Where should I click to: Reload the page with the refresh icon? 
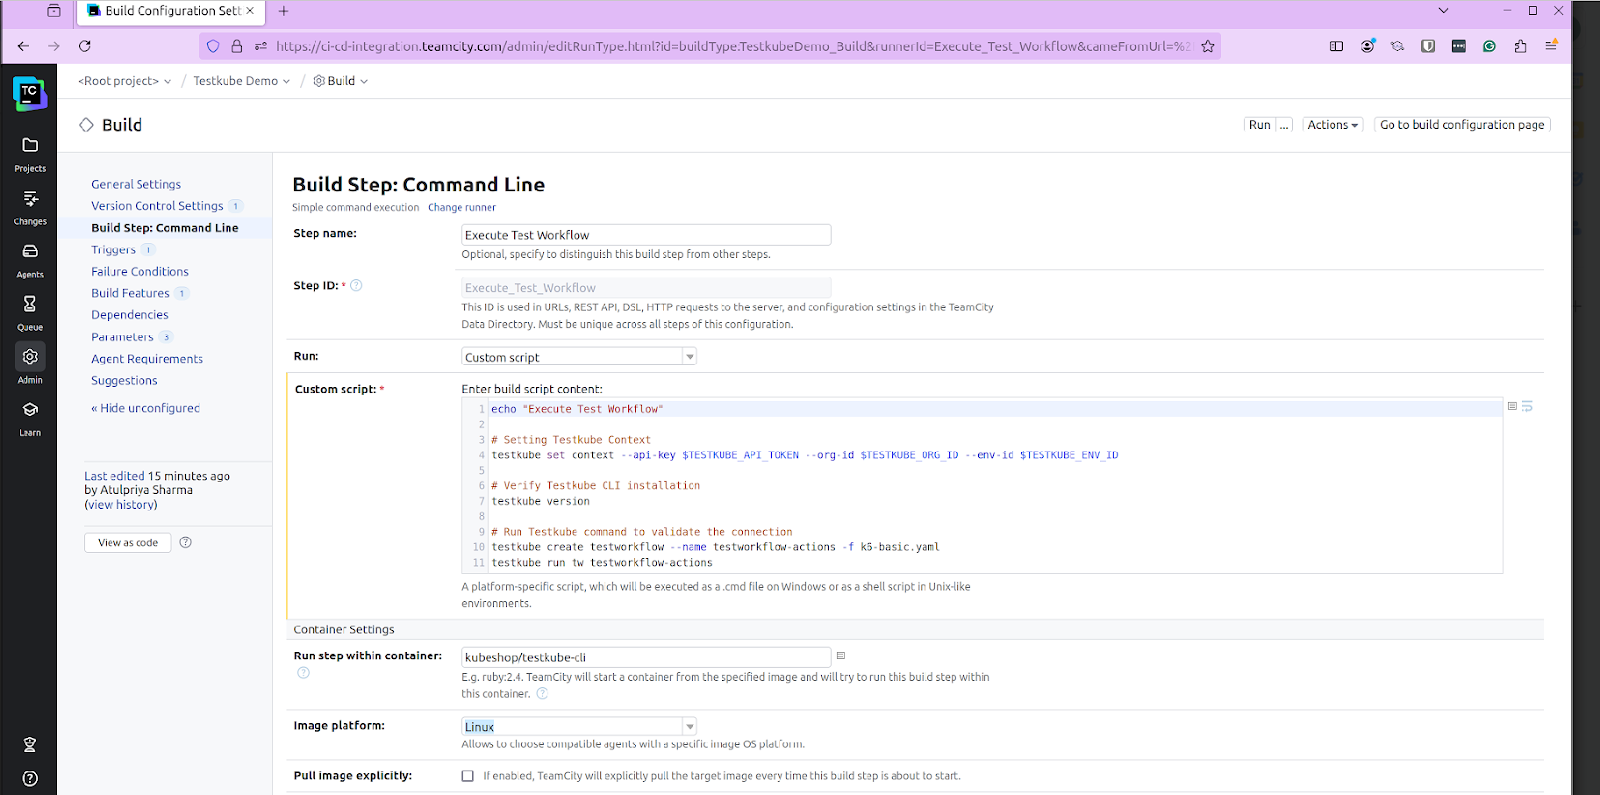(x=85, y=46)
